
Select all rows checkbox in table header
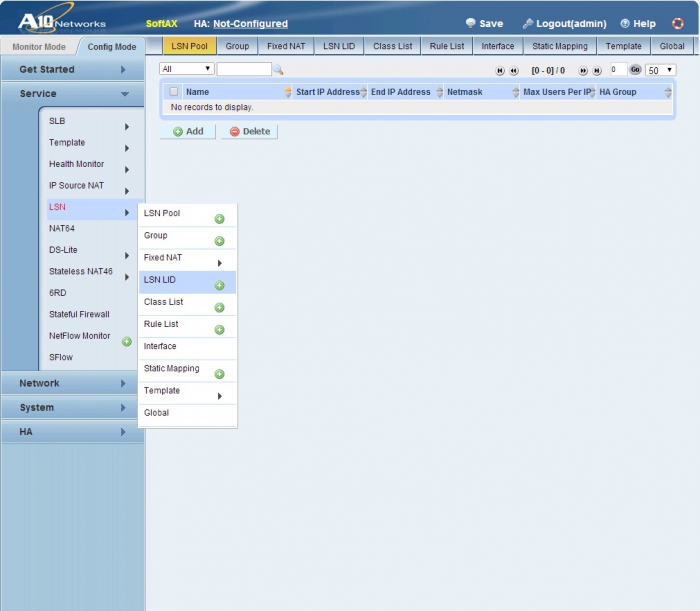(x=174, y=91)
